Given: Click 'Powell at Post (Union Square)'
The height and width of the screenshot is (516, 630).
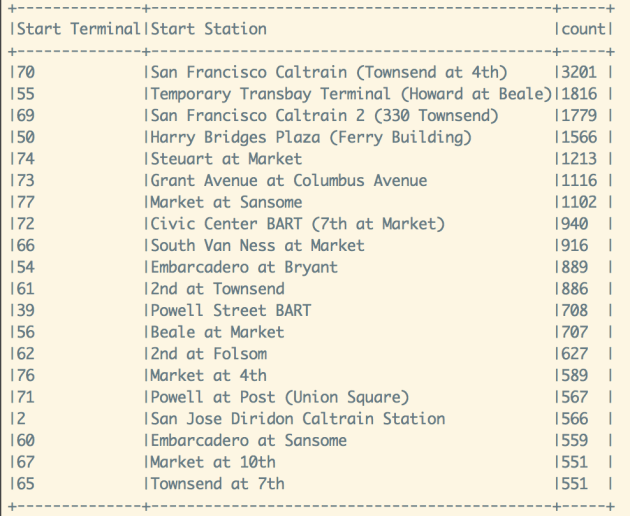Looking at the screenshot, I should (x=280, y=398).
